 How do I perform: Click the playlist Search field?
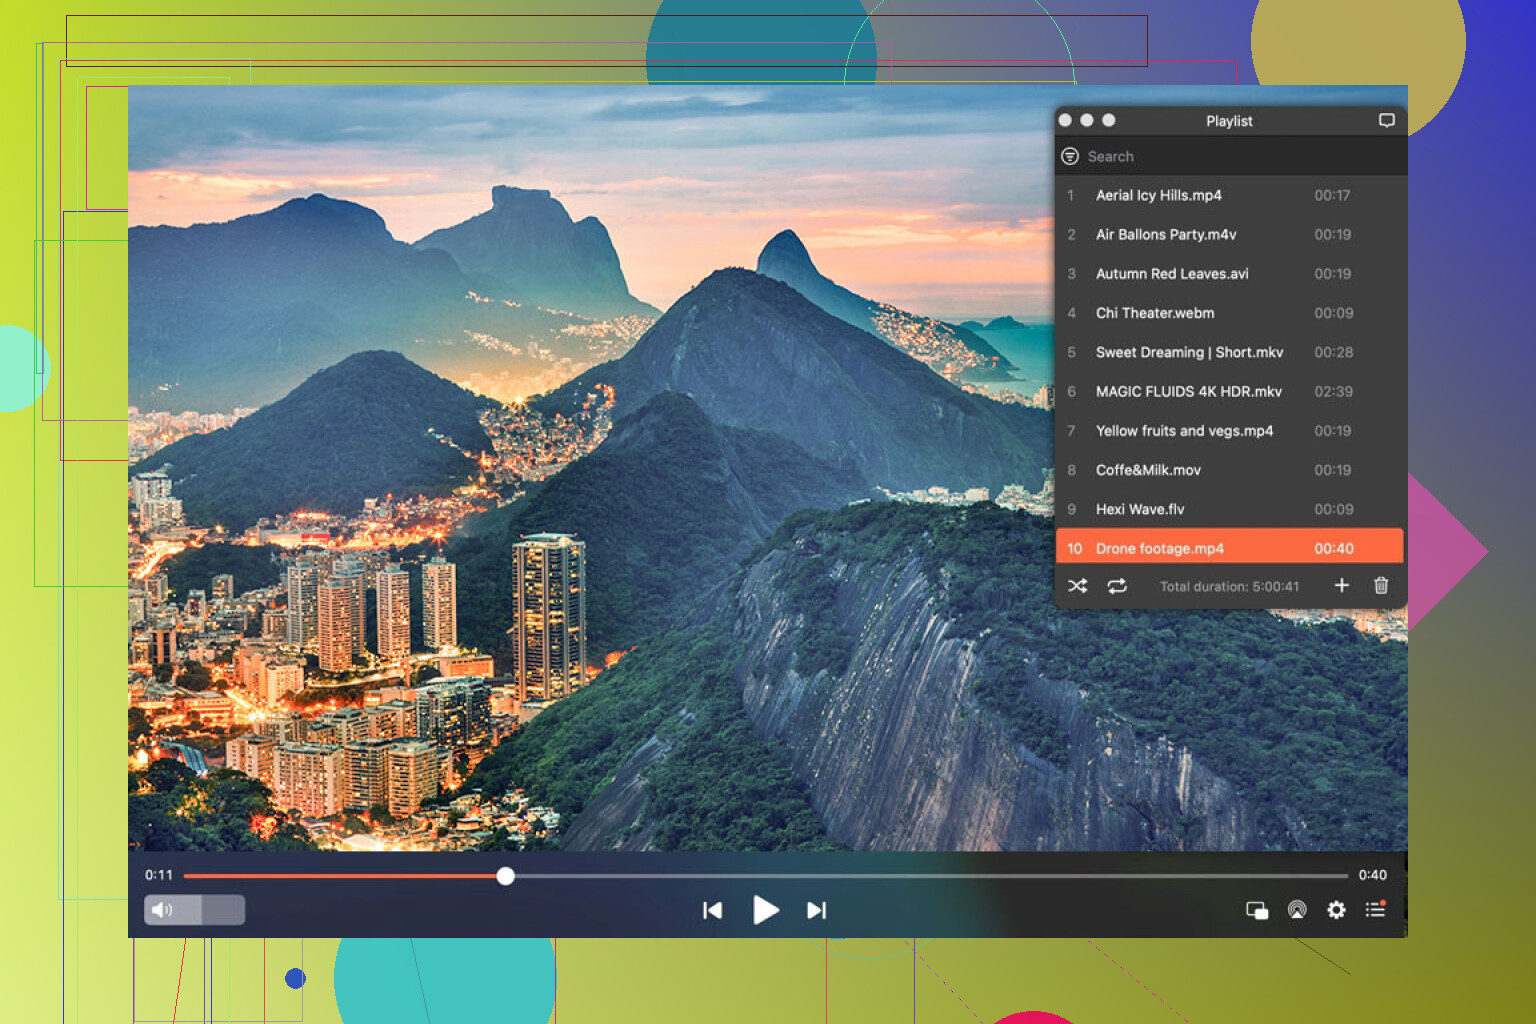(x=1230, y=156)
